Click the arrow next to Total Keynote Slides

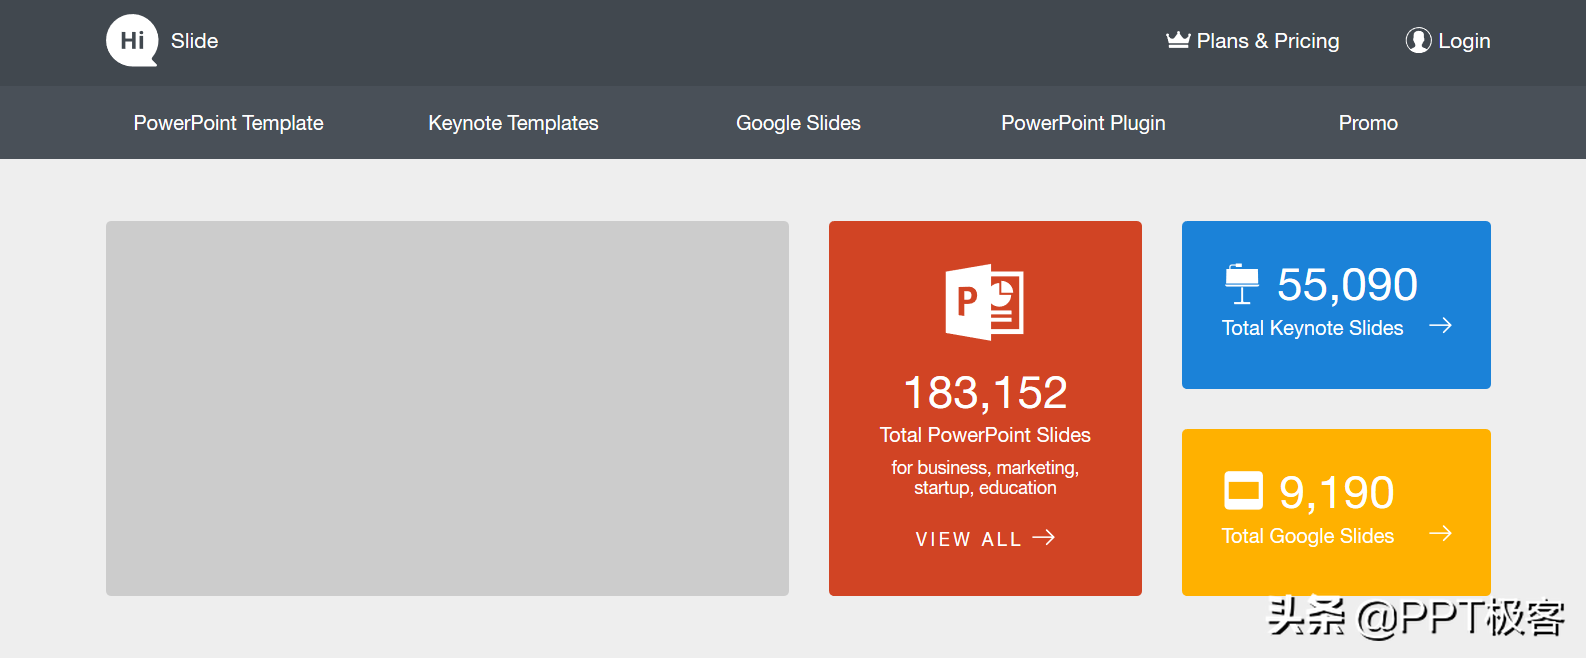tap(1440, 326)
